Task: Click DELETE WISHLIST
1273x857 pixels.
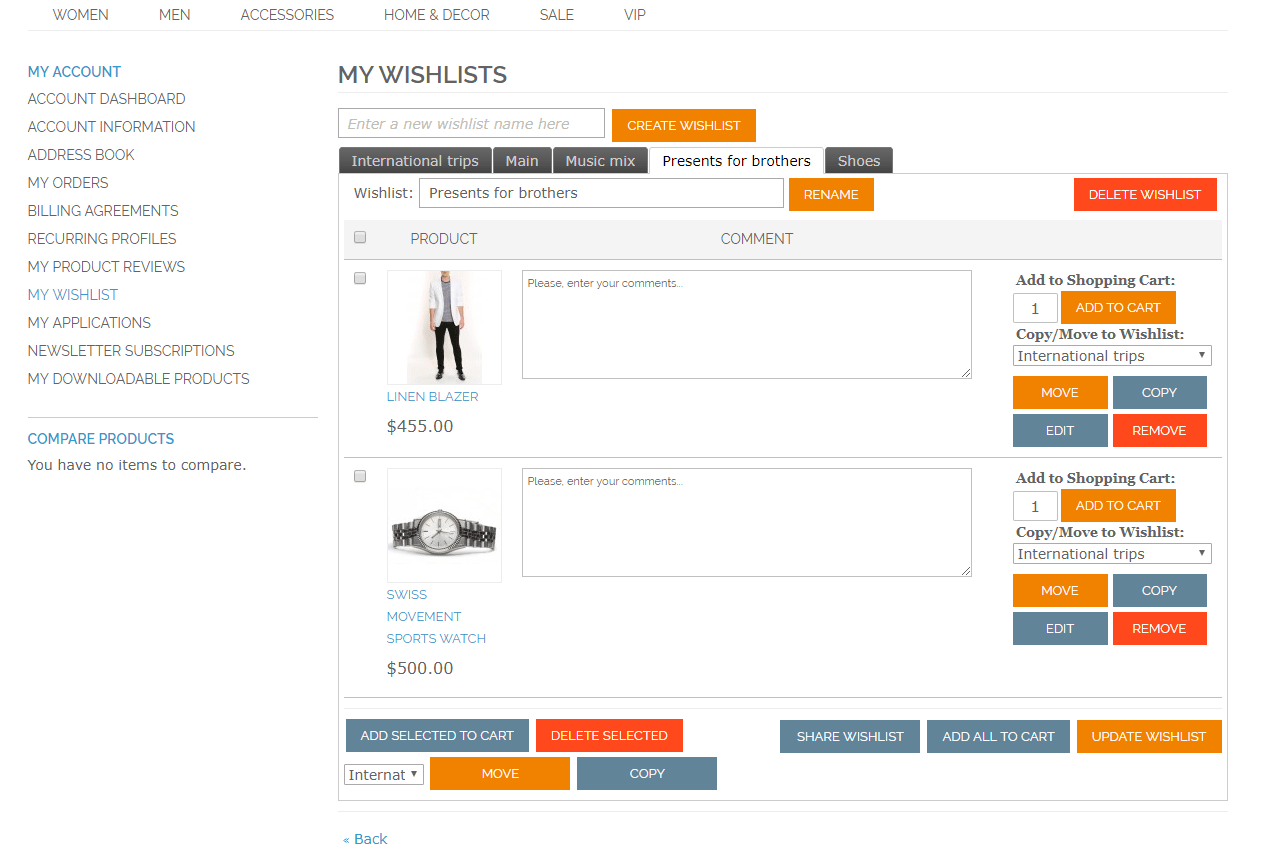Action: 1145,193
